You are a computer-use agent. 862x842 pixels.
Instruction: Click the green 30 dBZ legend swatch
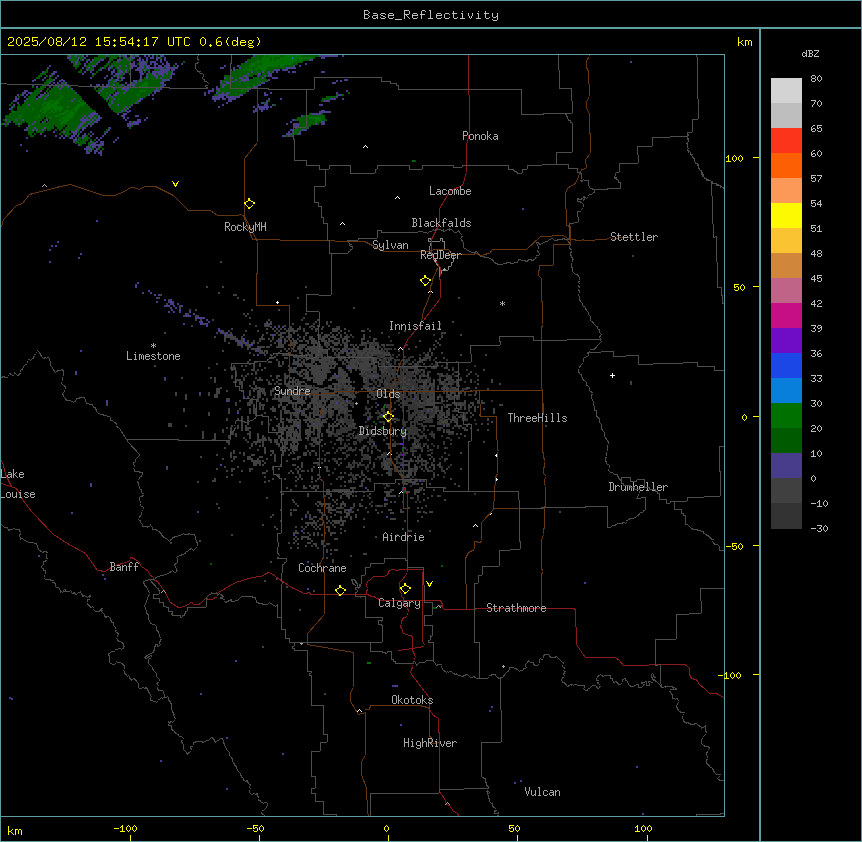[786, 416]
